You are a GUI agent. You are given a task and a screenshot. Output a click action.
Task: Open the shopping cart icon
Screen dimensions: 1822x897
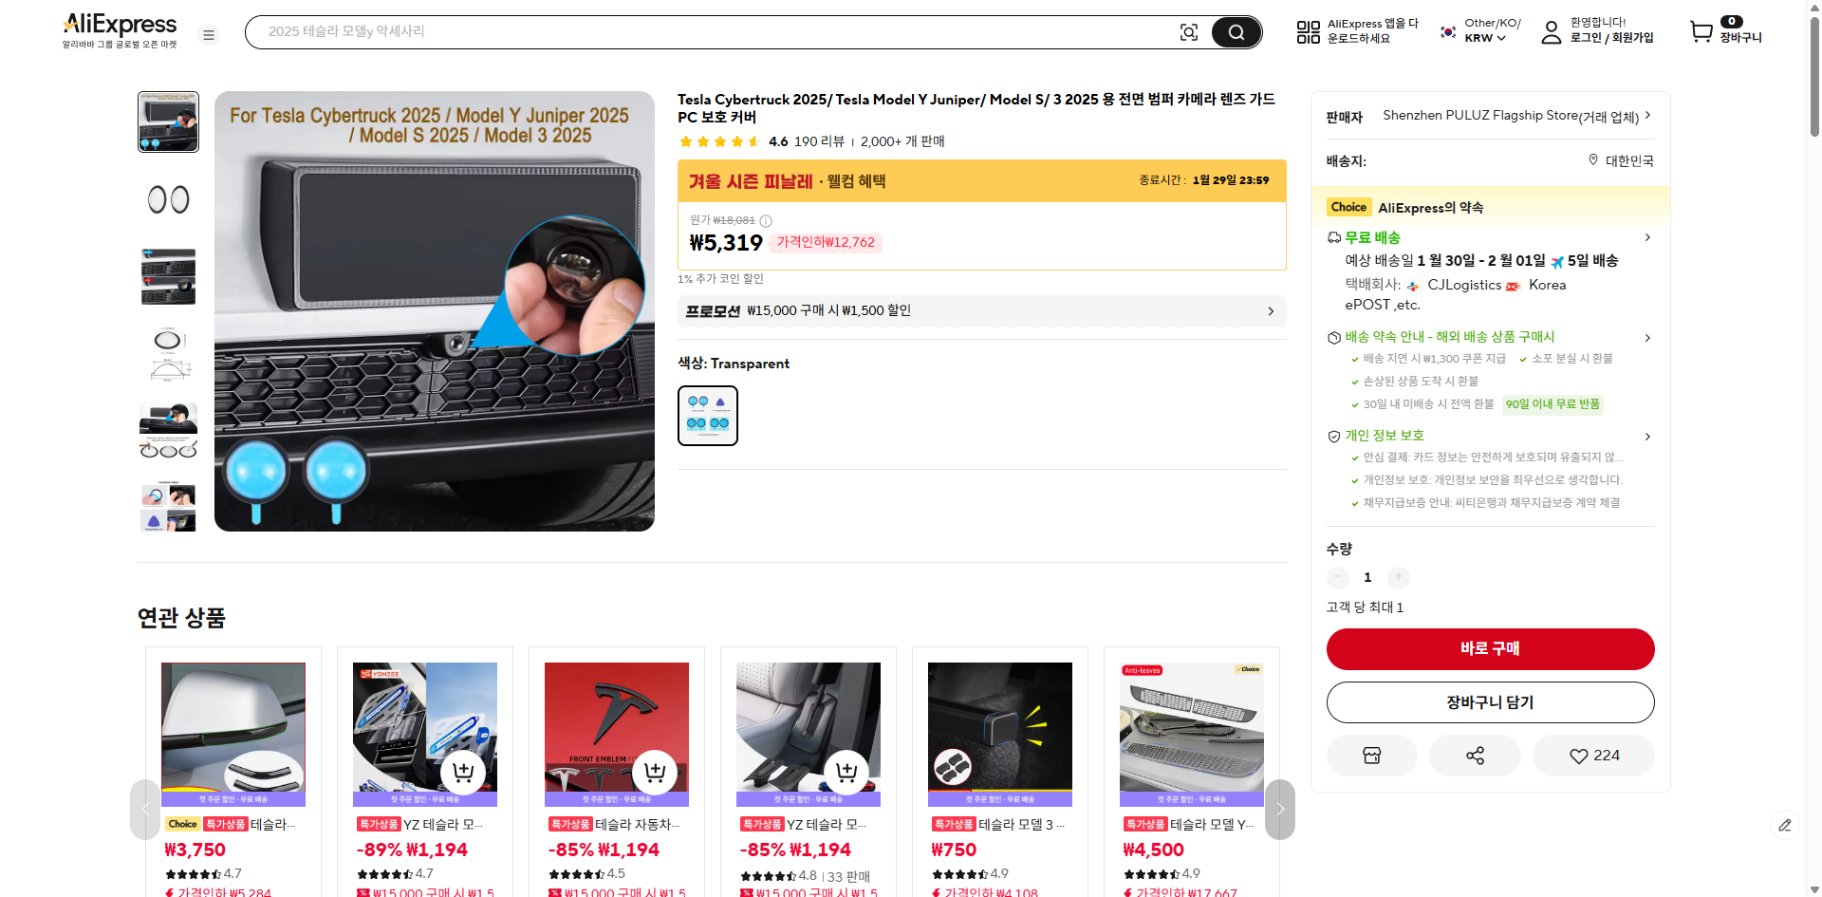(1701, 32)
